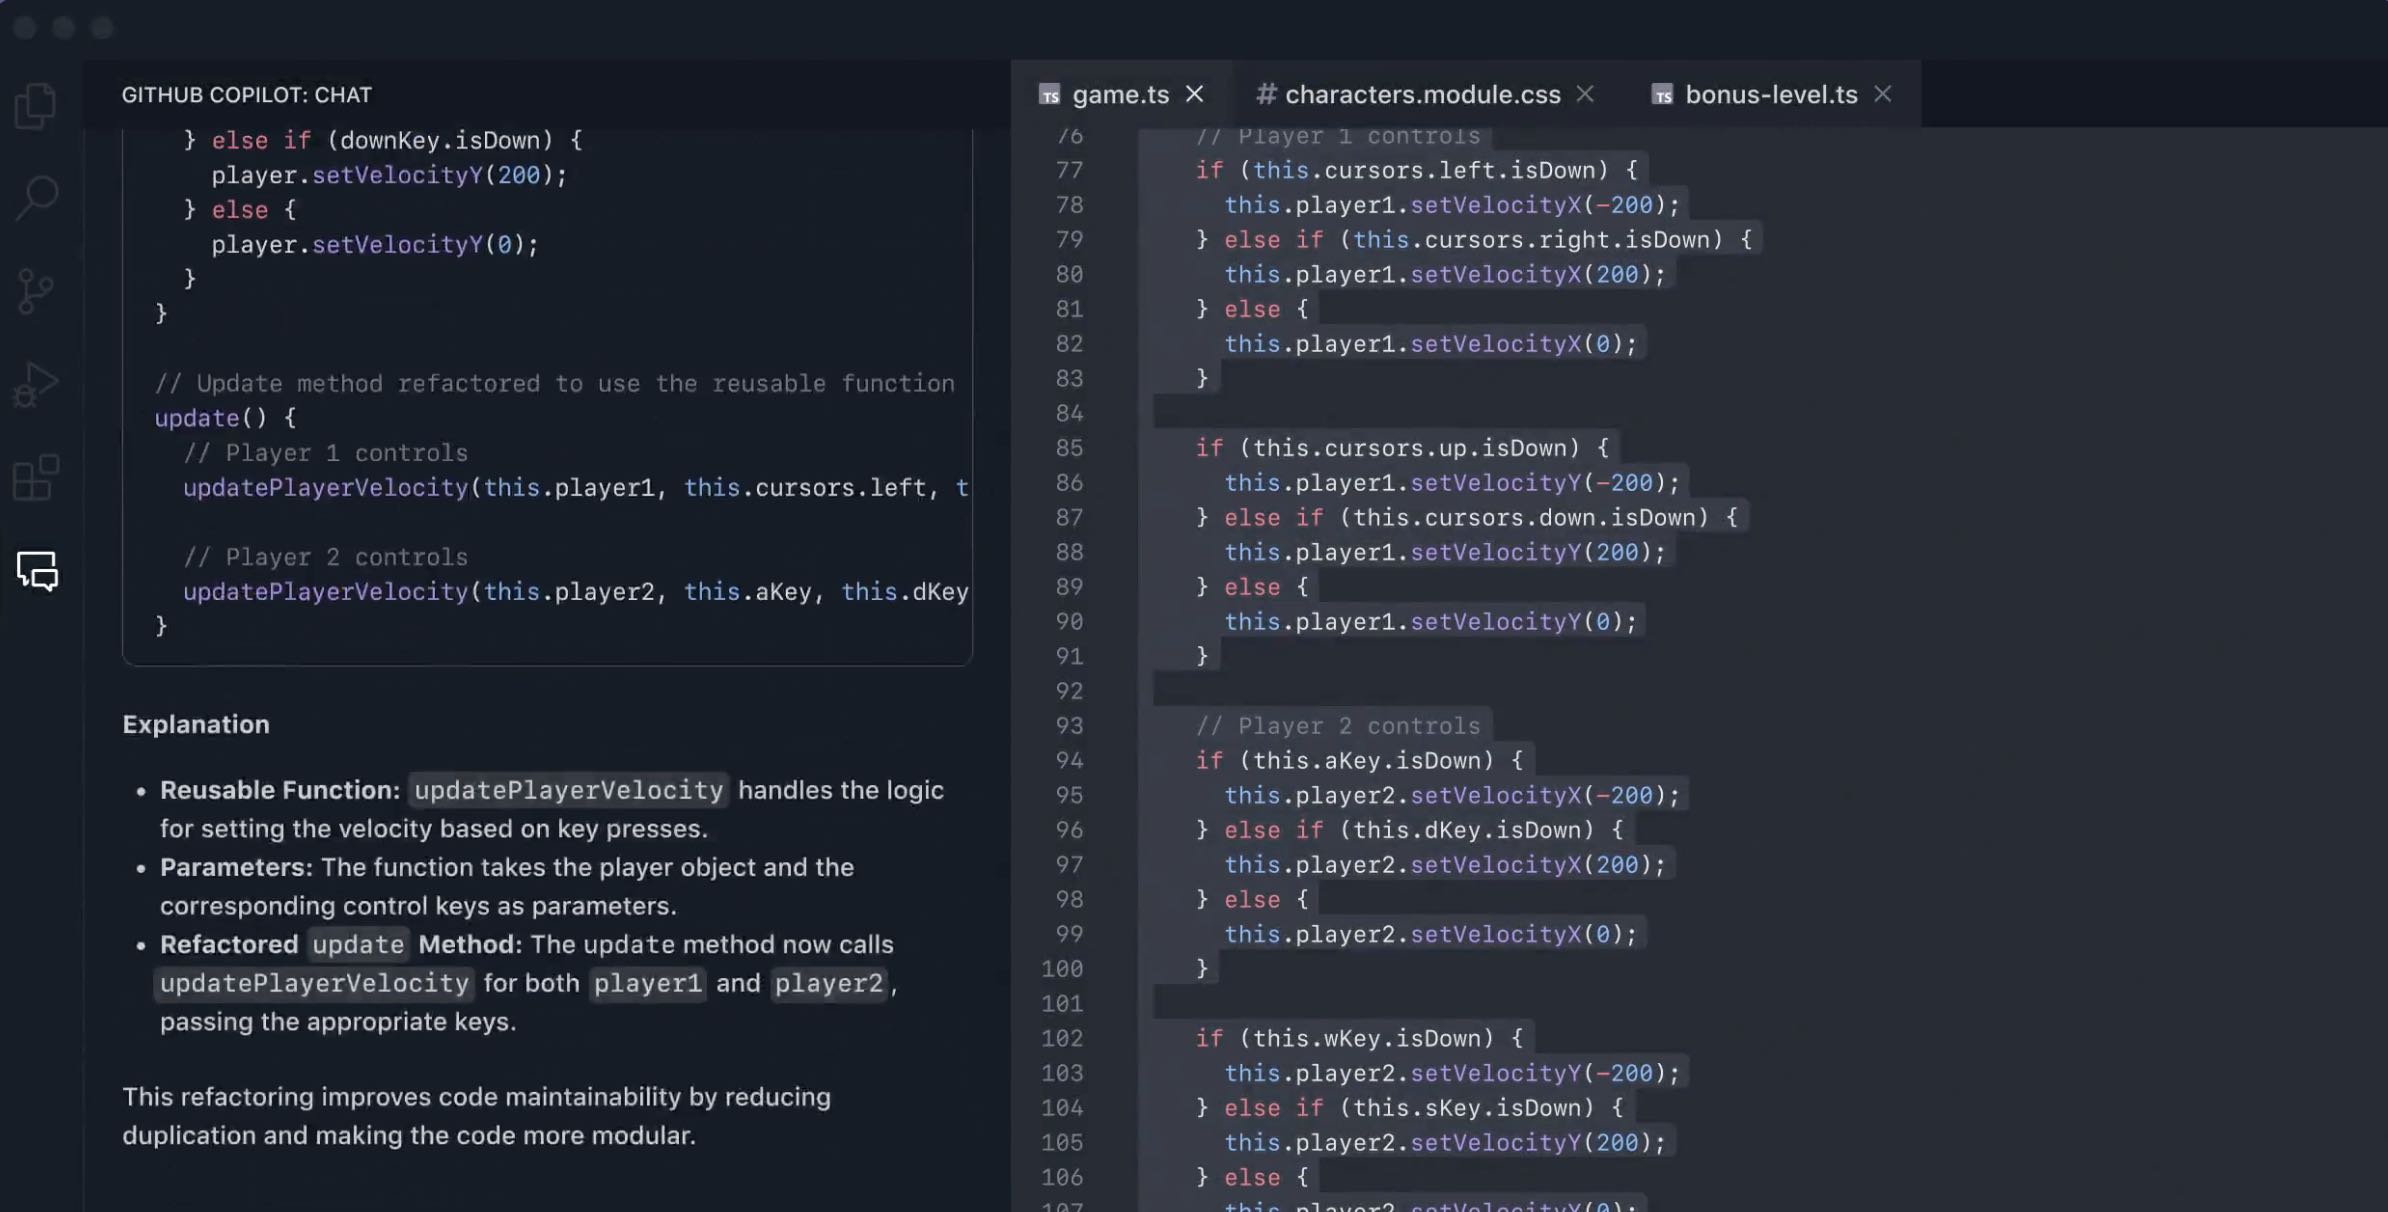Click setVelocityY(0) on line 90
Image resolution: width=2388 pixels, height=1212 pixels.
click(1517, 622)
